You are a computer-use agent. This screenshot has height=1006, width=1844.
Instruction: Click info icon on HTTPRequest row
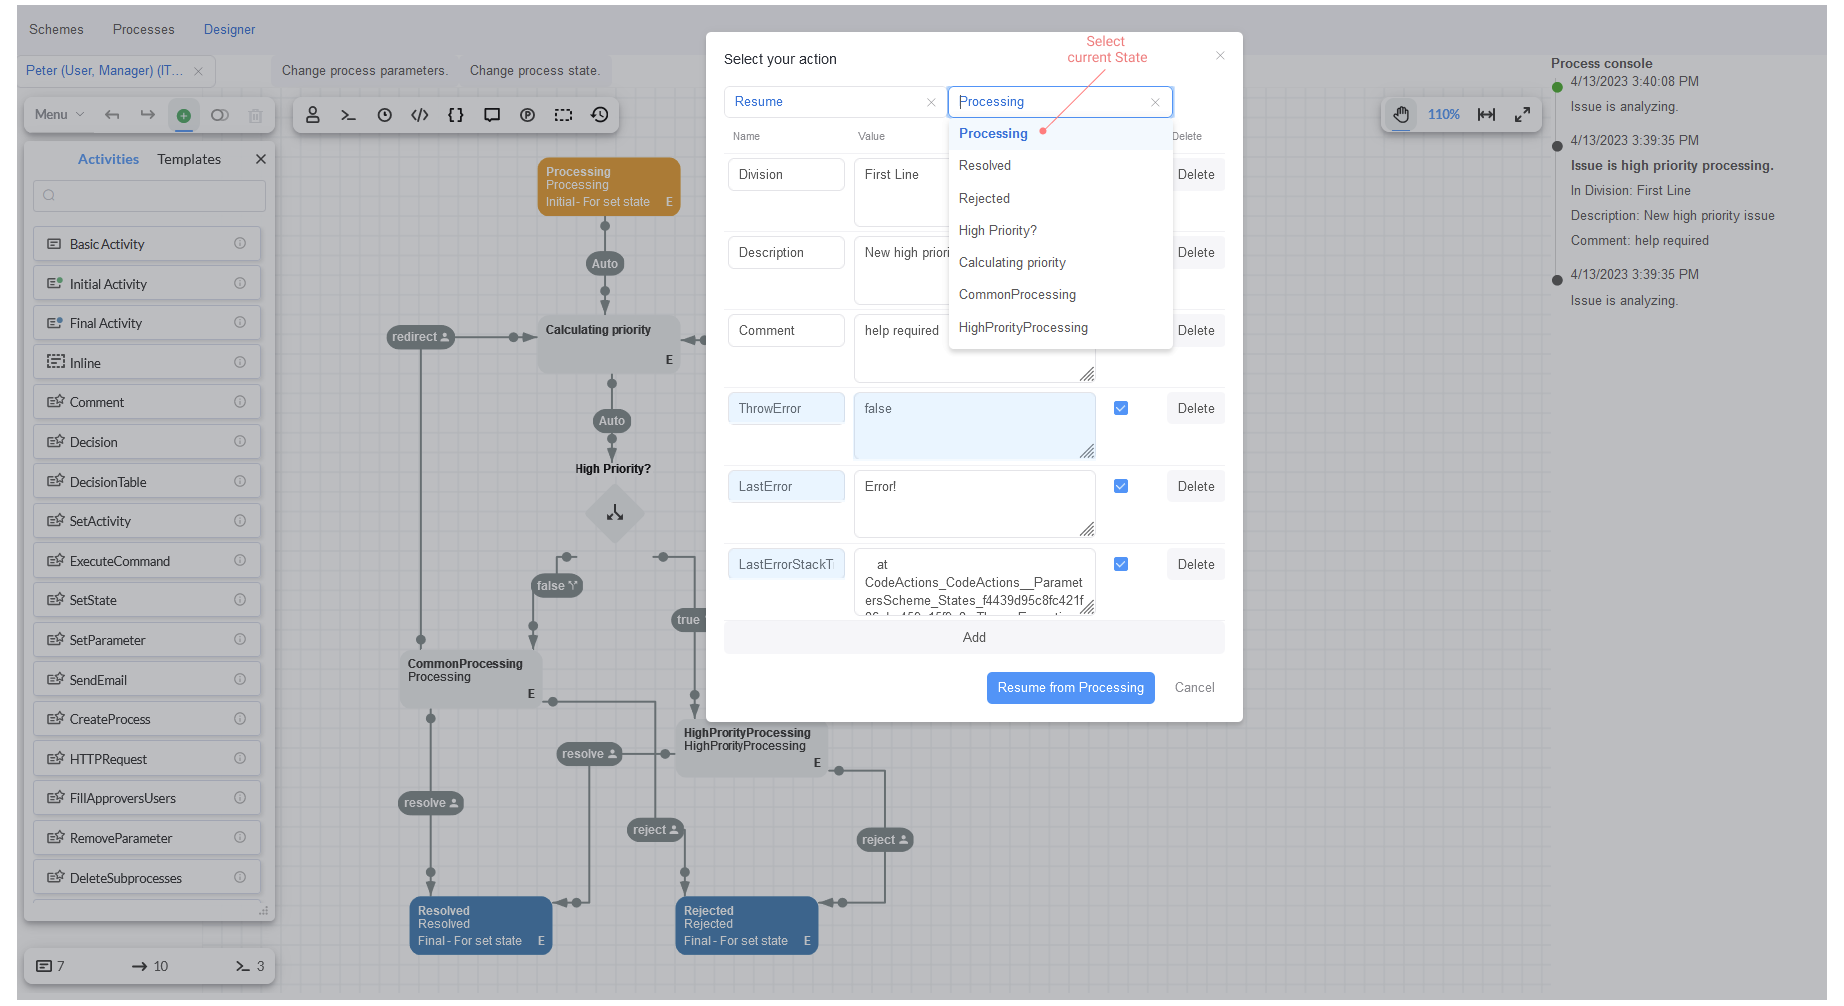(x=240, y=758)
